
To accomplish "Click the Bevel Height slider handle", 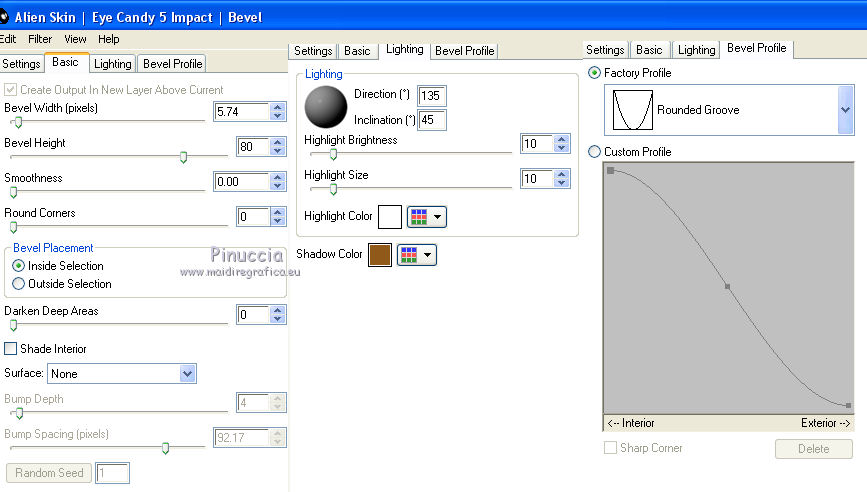I will coord(184,157).
